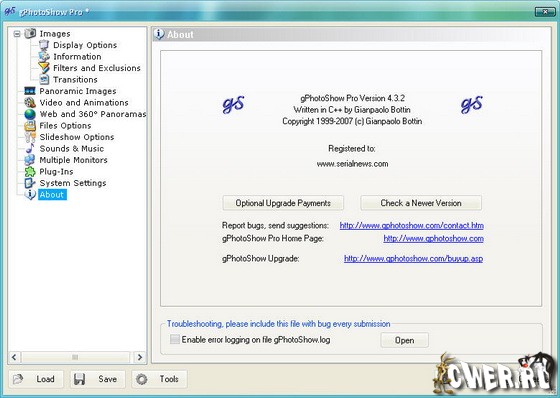Select the Filters and Exclusions funnel icon
The width and height of the screenshot is (560, 398).
pyautogui.click(x=44, y=68)
